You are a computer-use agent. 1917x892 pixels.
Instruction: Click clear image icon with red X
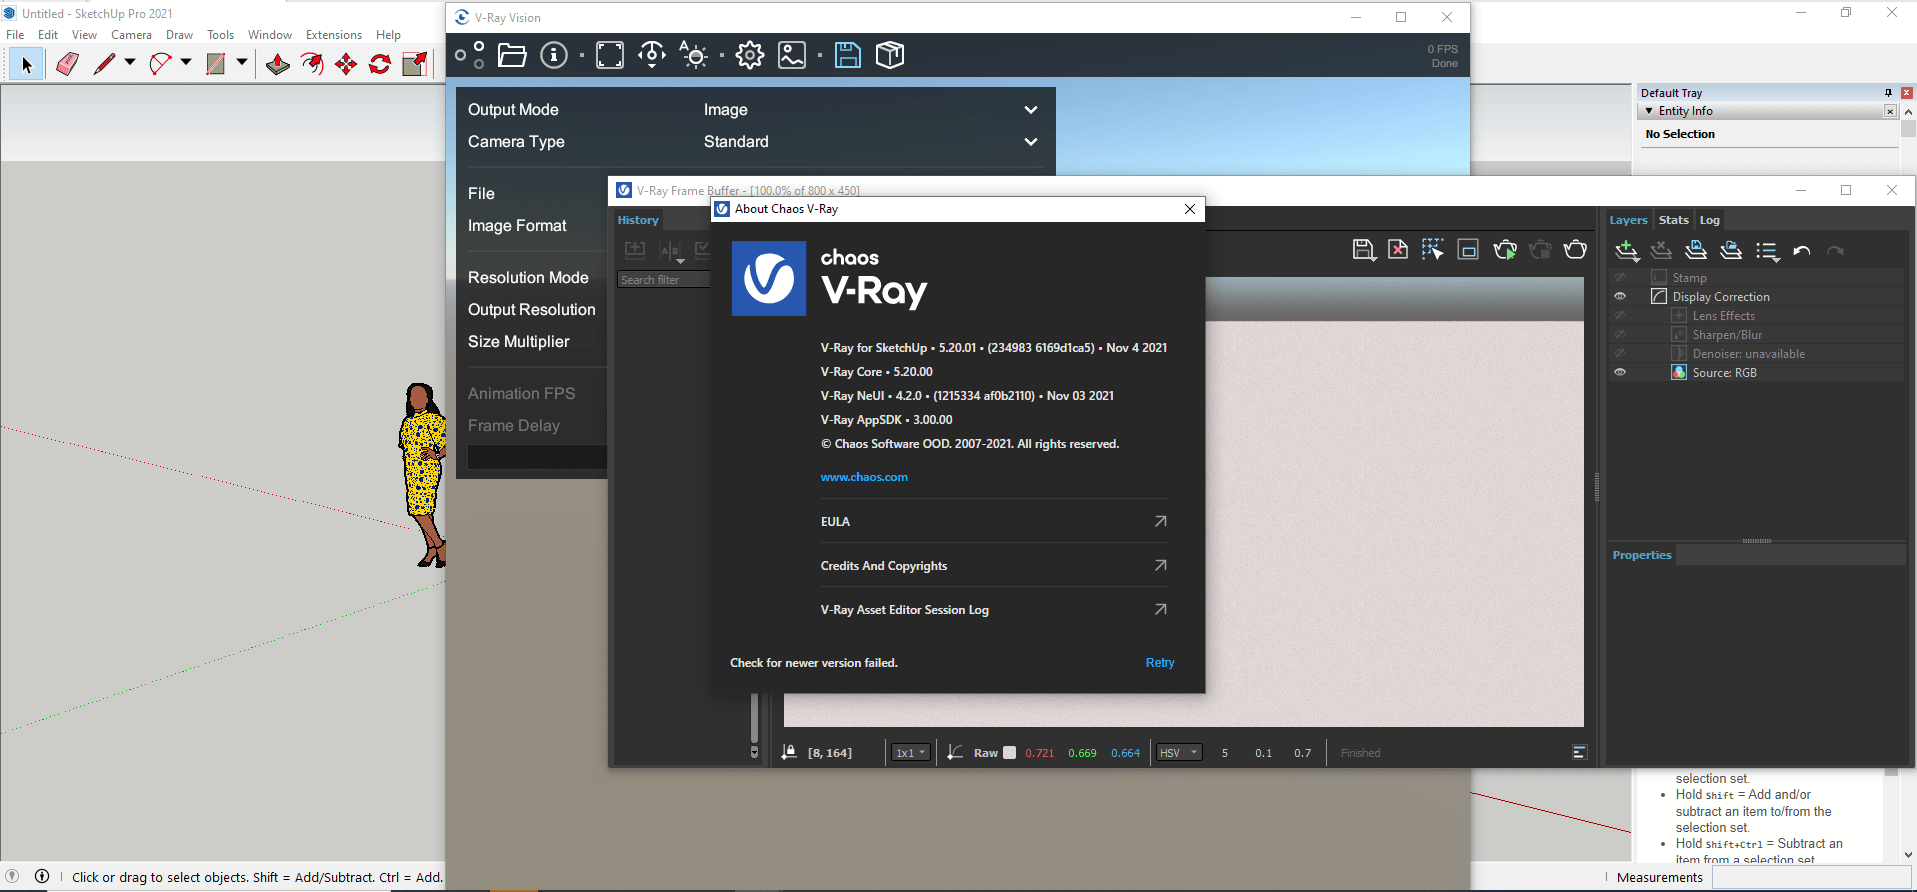click(x=1398, y=250)
